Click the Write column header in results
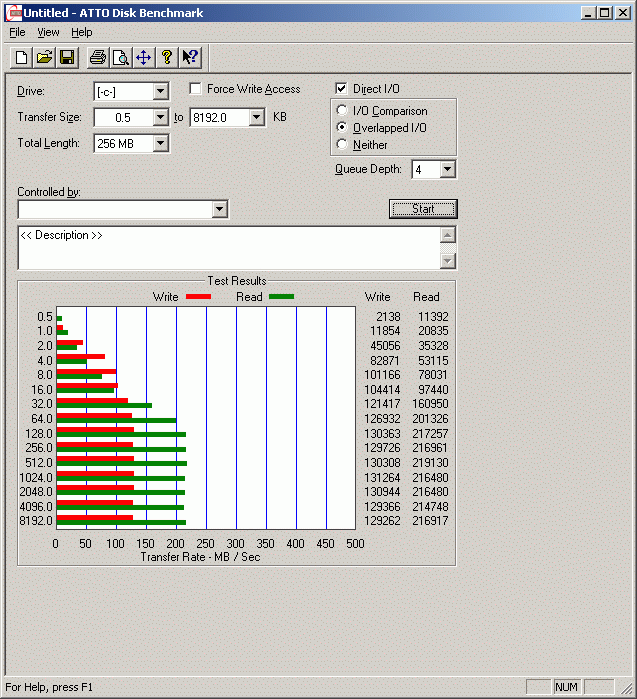Image resolution: width=637 pixels, height=699 pixels. coord(378,297)
